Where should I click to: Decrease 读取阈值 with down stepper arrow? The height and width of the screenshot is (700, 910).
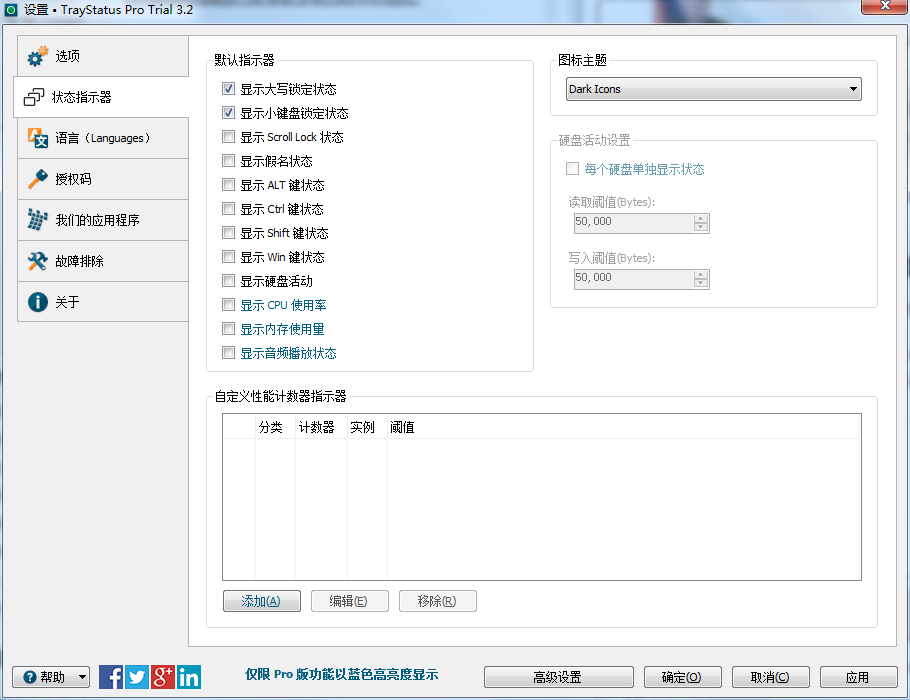coord(701,228)
